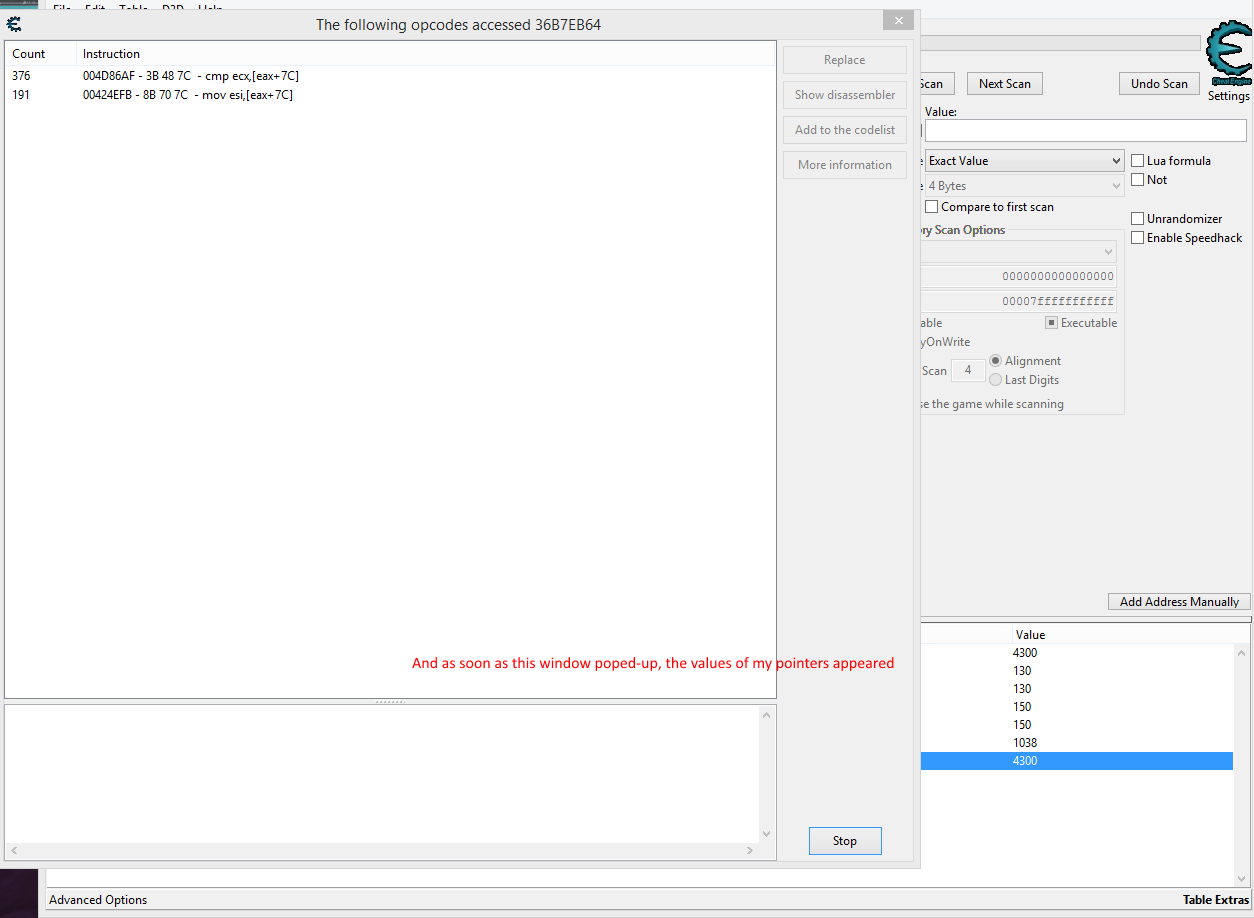
Task: Select the highlighted 4300 row in address list
Action: pyautogui.click(x=1076, y=761)
